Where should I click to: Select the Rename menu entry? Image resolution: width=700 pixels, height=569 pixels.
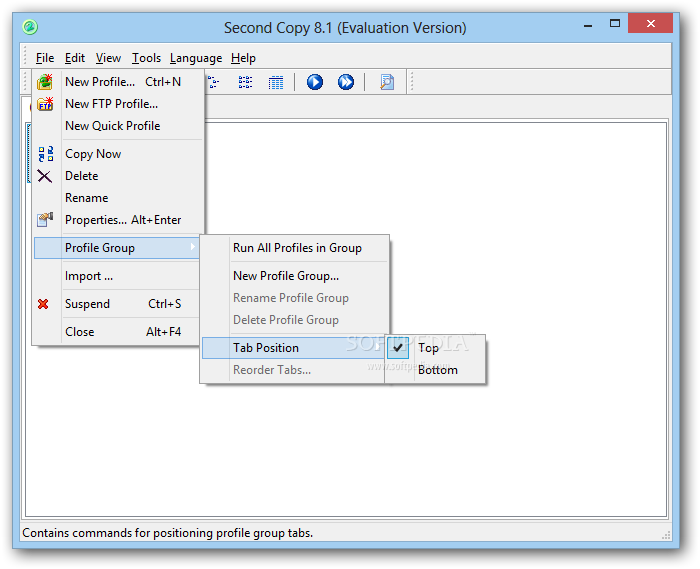click(x=118, y=198)
